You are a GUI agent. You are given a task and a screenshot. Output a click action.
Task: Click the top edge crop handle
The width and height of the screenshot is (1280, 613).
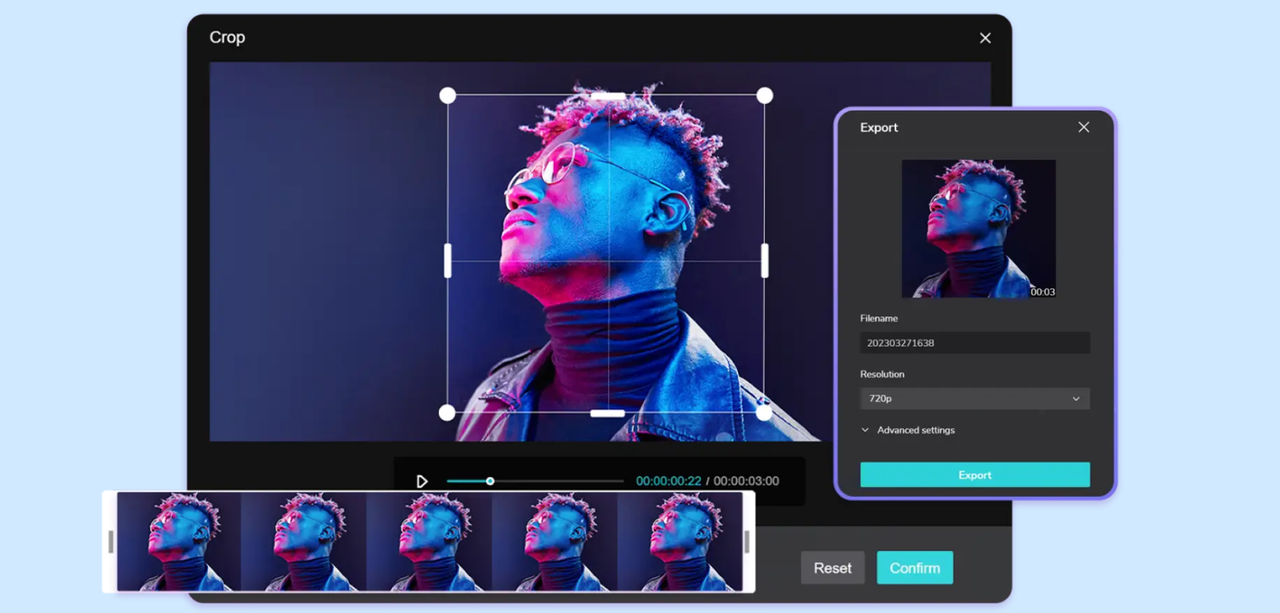point(607,96)
